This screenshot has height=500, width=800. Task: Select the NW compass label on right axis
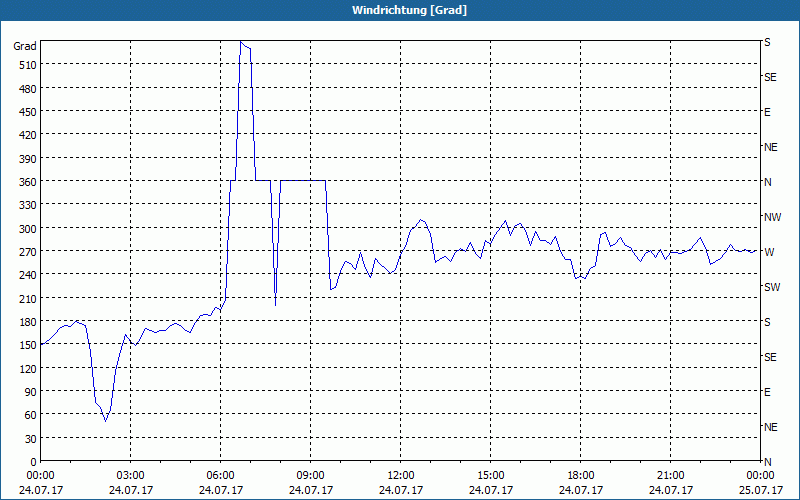coord(771,217)
